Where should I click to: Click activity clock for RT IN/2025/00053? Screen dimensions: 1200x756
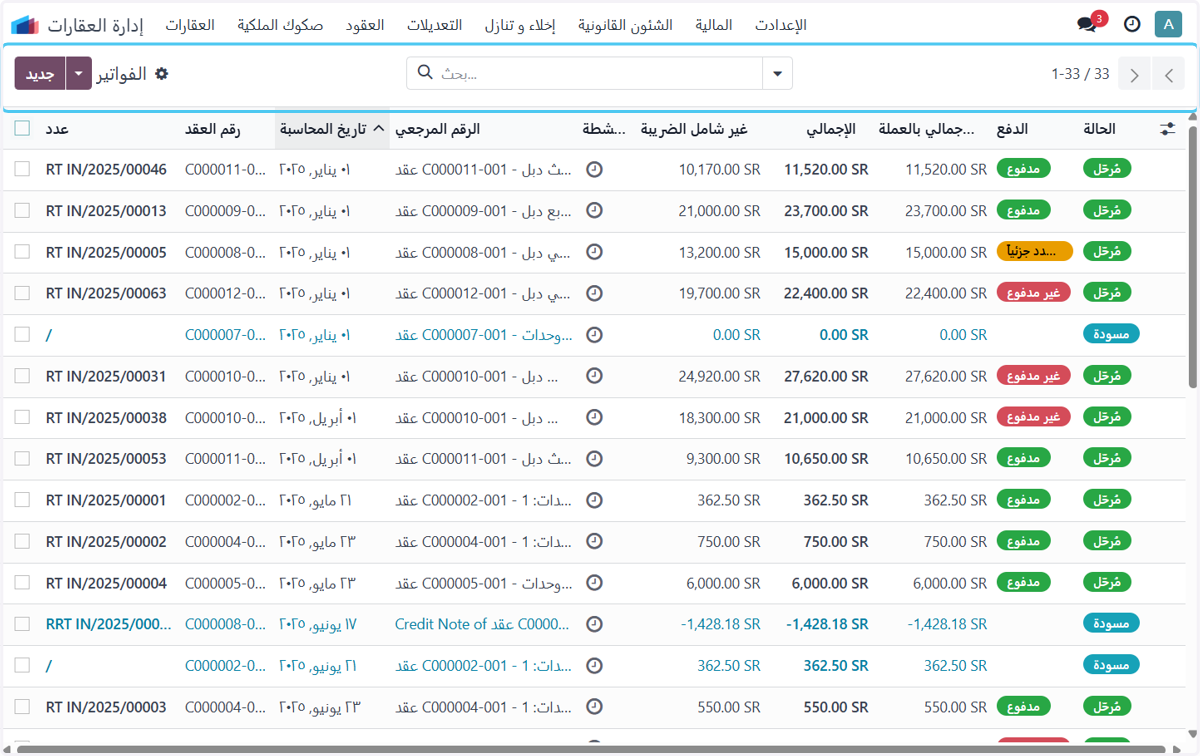(594, 459)
